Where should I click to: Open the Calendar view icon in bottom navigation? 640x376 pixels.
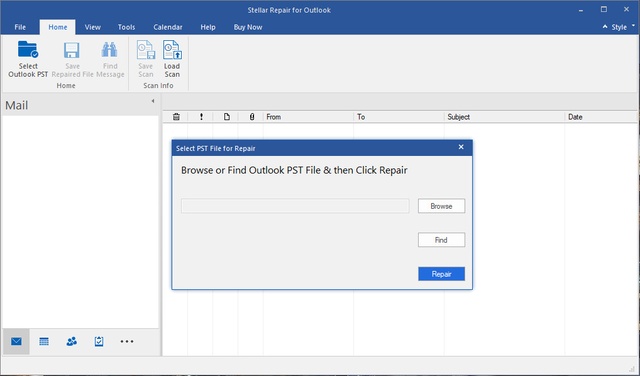[x=44, y=341]
